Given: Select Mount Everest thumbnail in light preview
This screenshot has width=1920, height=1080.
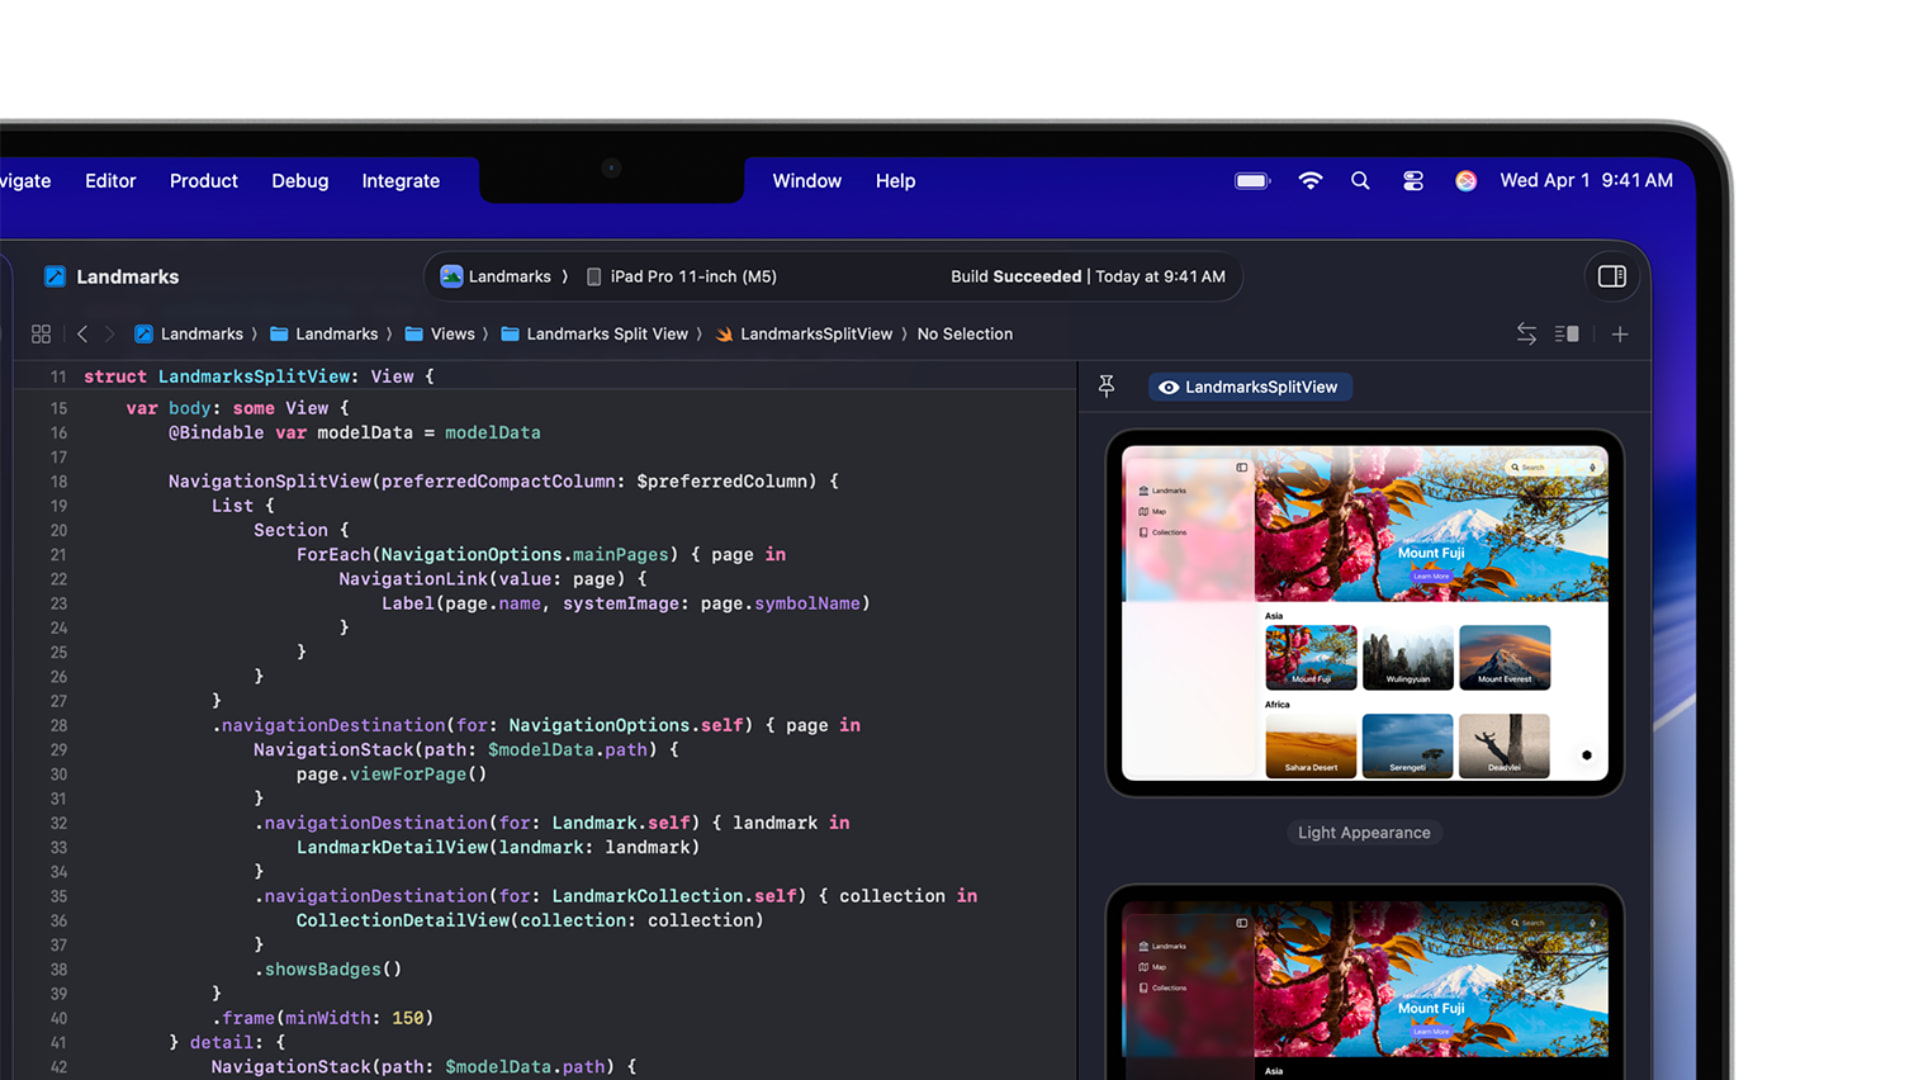Looking at the screenshot, I should [1505, 657].
